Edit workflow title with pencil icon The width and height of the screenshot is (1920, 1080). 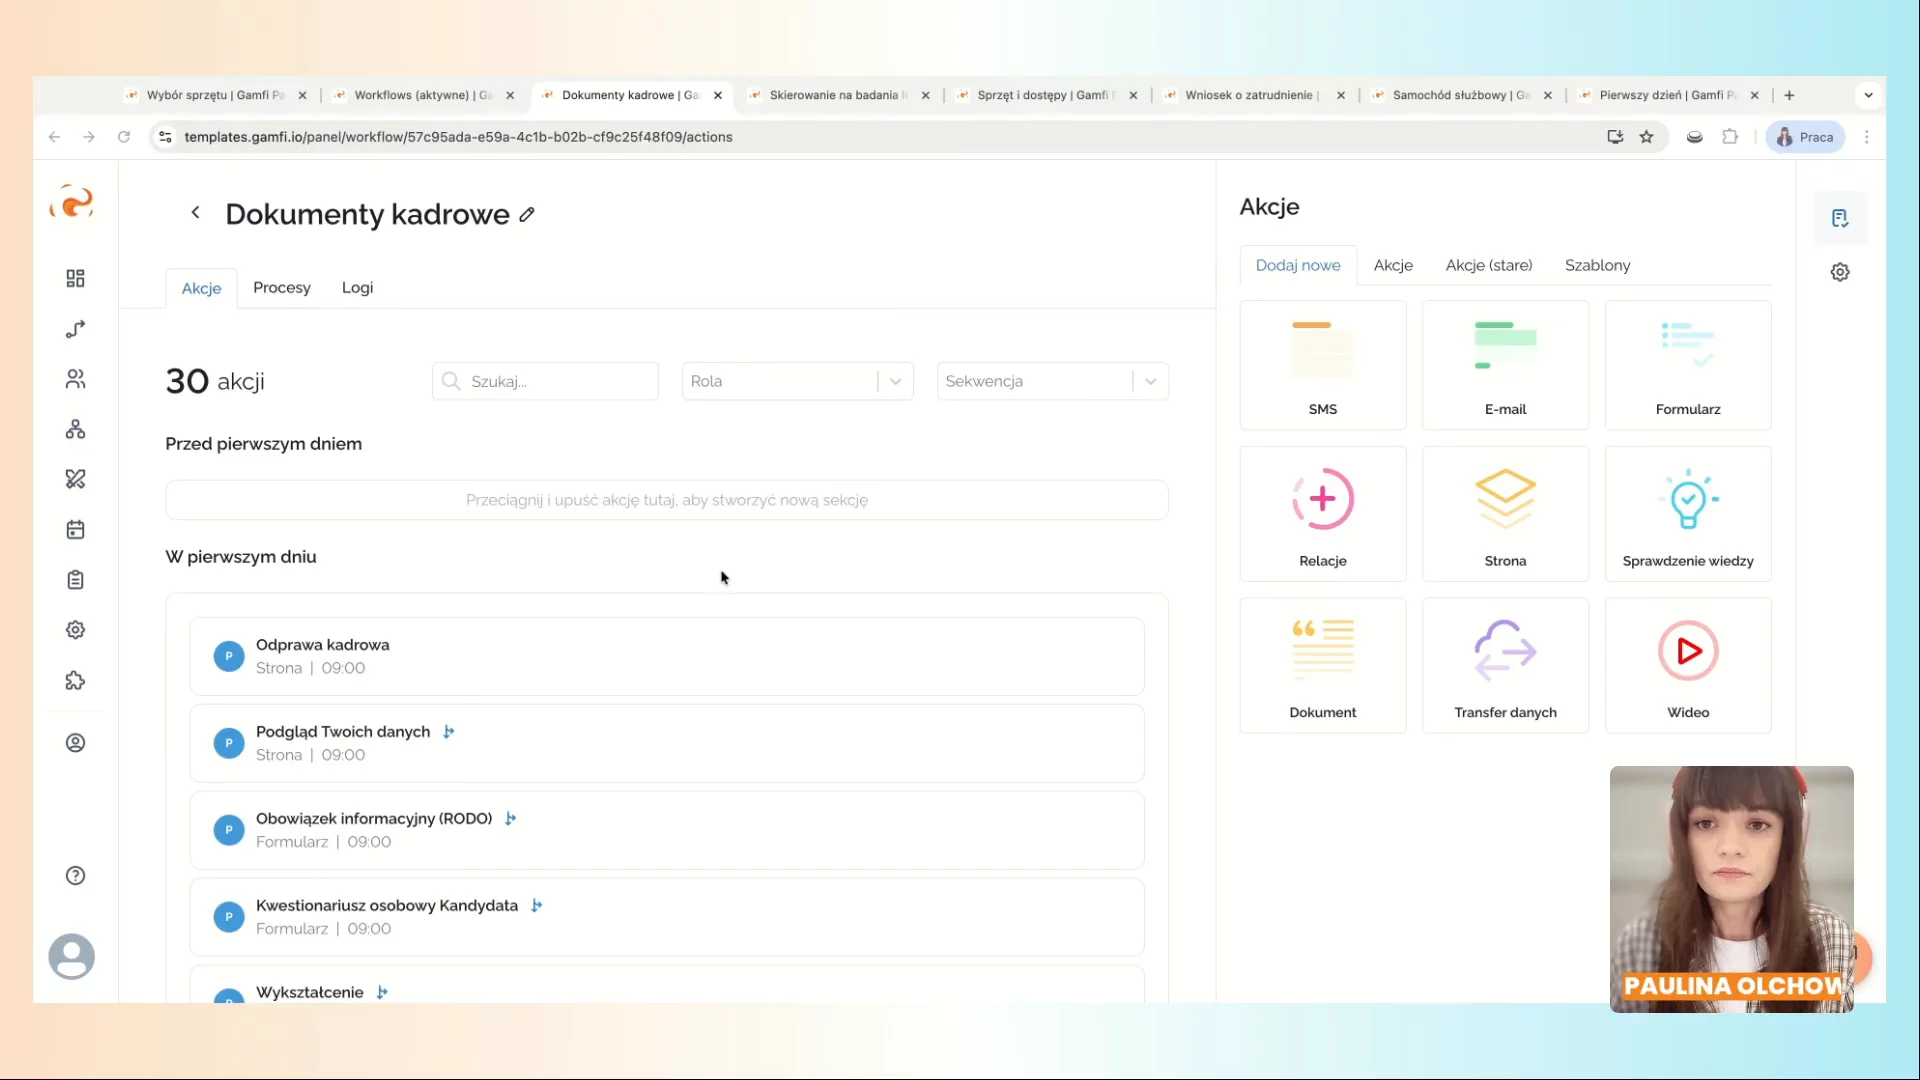click(x=527, y=215)
